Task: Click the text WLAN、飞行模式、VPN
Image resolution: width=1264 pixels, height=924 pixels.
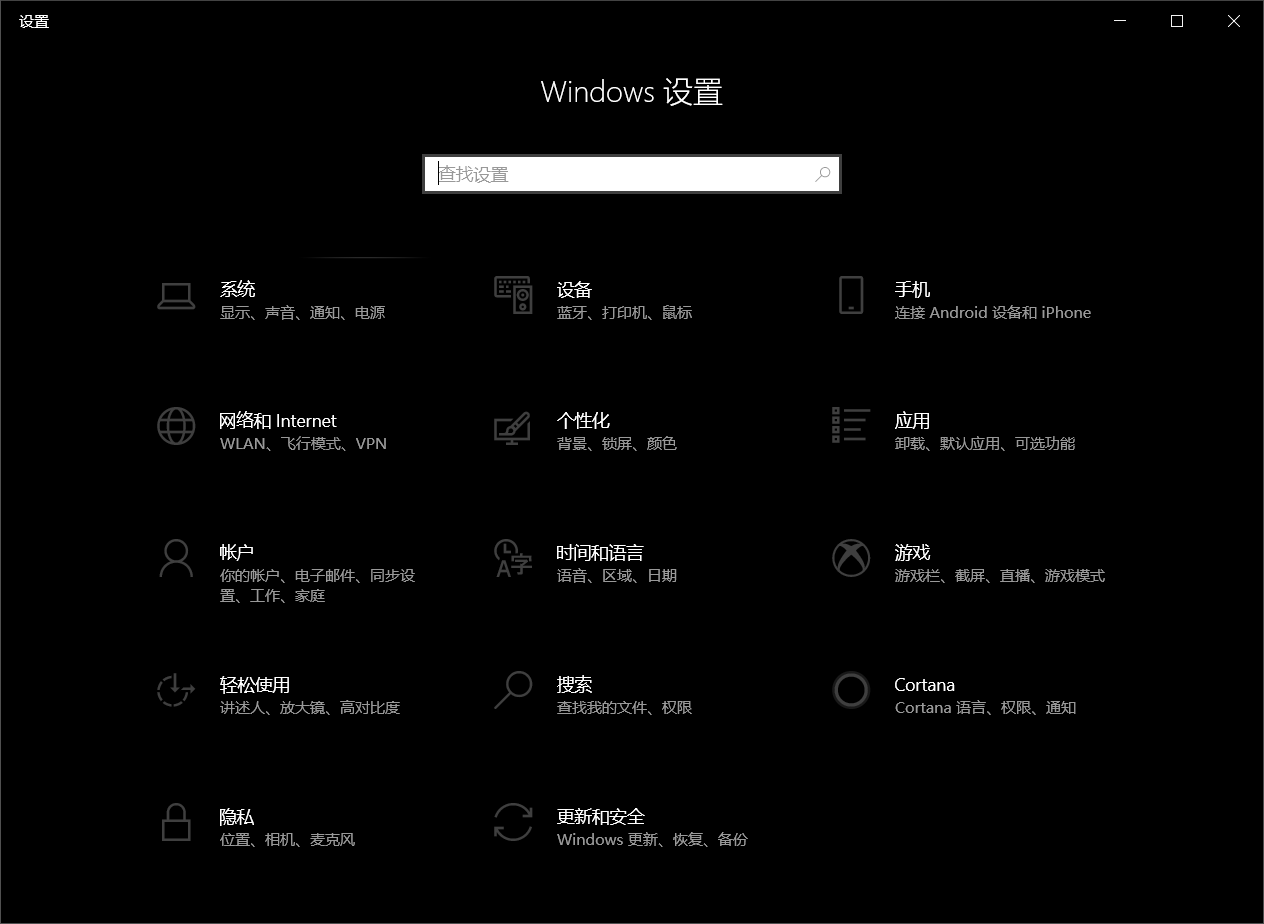Action: pyautogui.click(x=303, y=444)
